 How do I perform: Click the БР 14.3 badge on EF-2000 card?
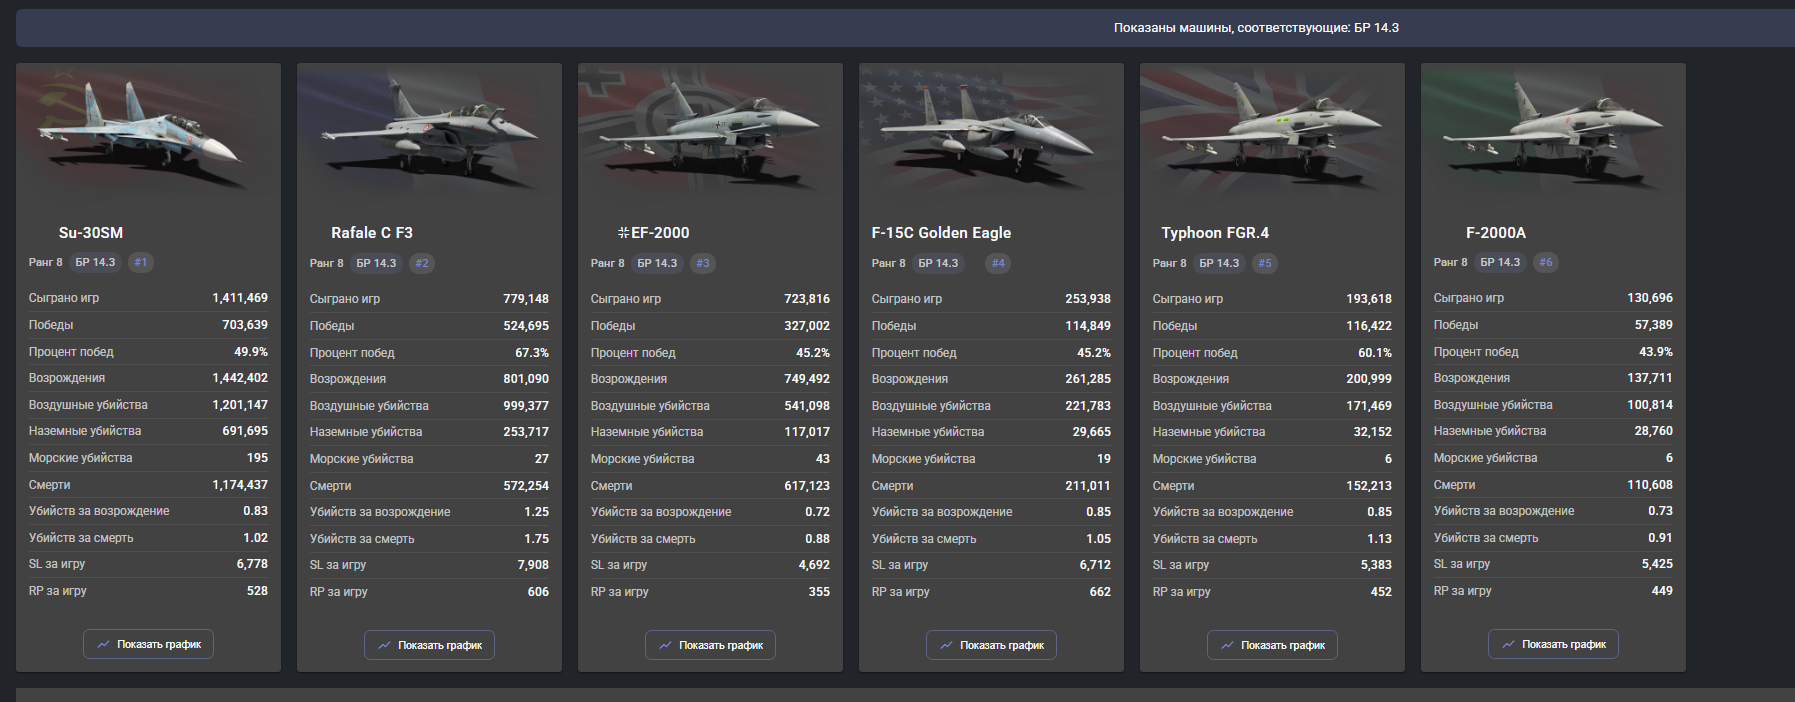tap(658, 264)
